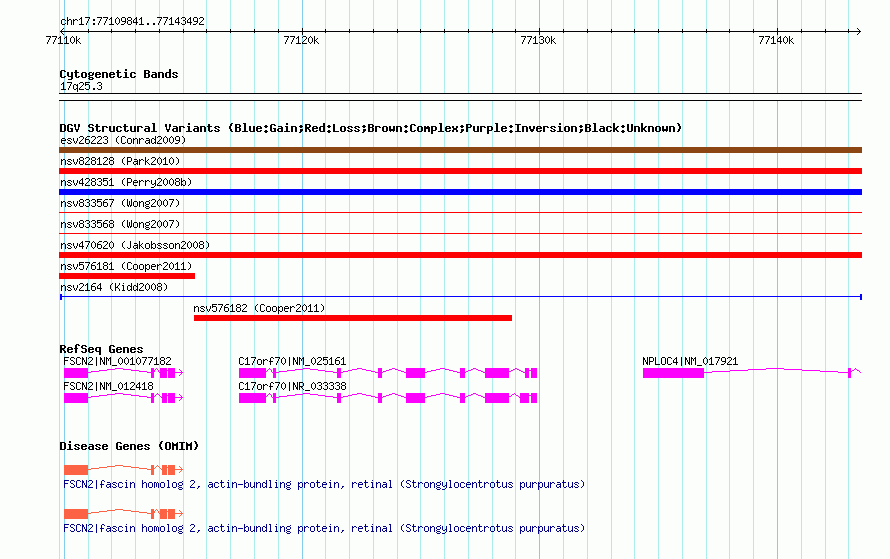890x559 pixels.
Task: Open the second FSCN2 fascin homolog 2 link
Action: tap(324, 528)
